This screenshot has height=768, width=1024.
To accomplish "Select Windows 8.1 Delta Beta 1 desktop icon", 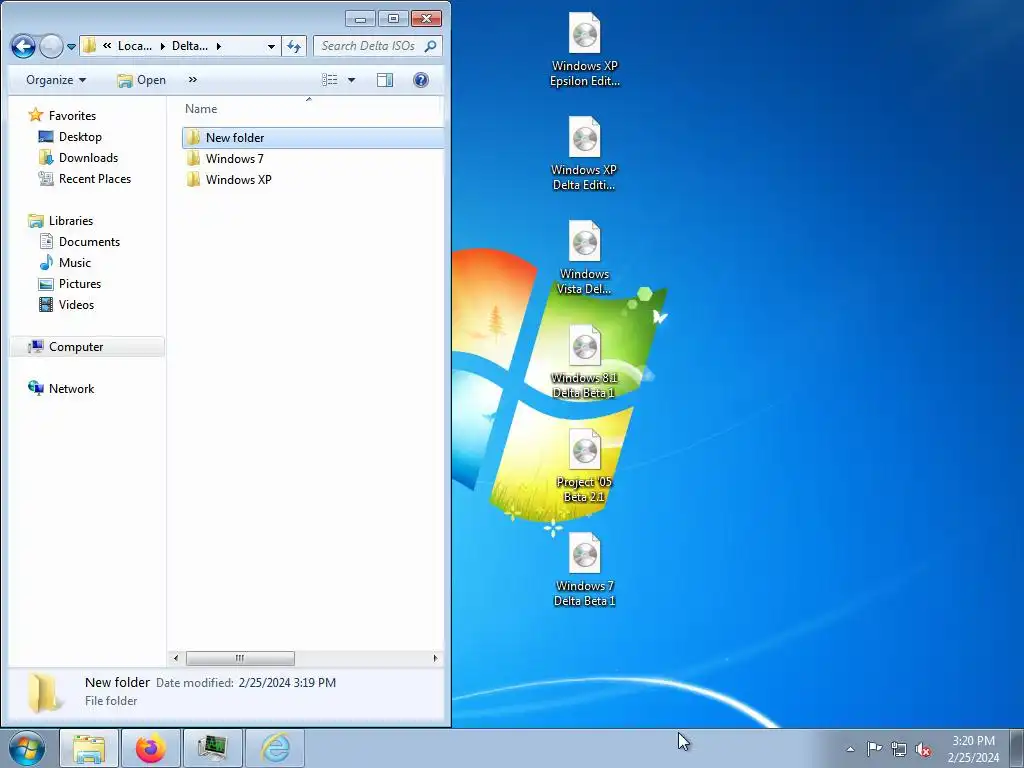I will 584,361.
